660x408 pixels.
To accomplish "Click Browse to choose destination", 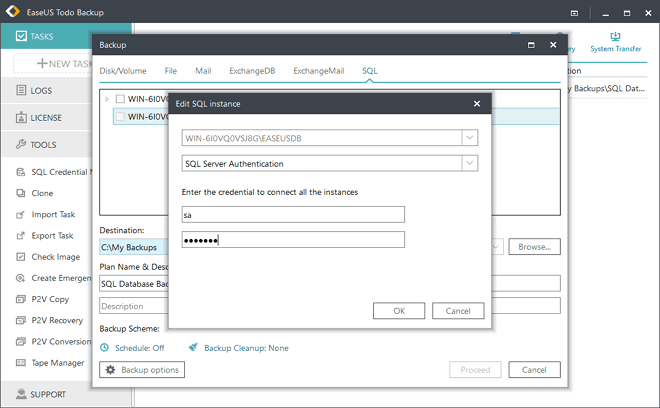I will [534, 246].
